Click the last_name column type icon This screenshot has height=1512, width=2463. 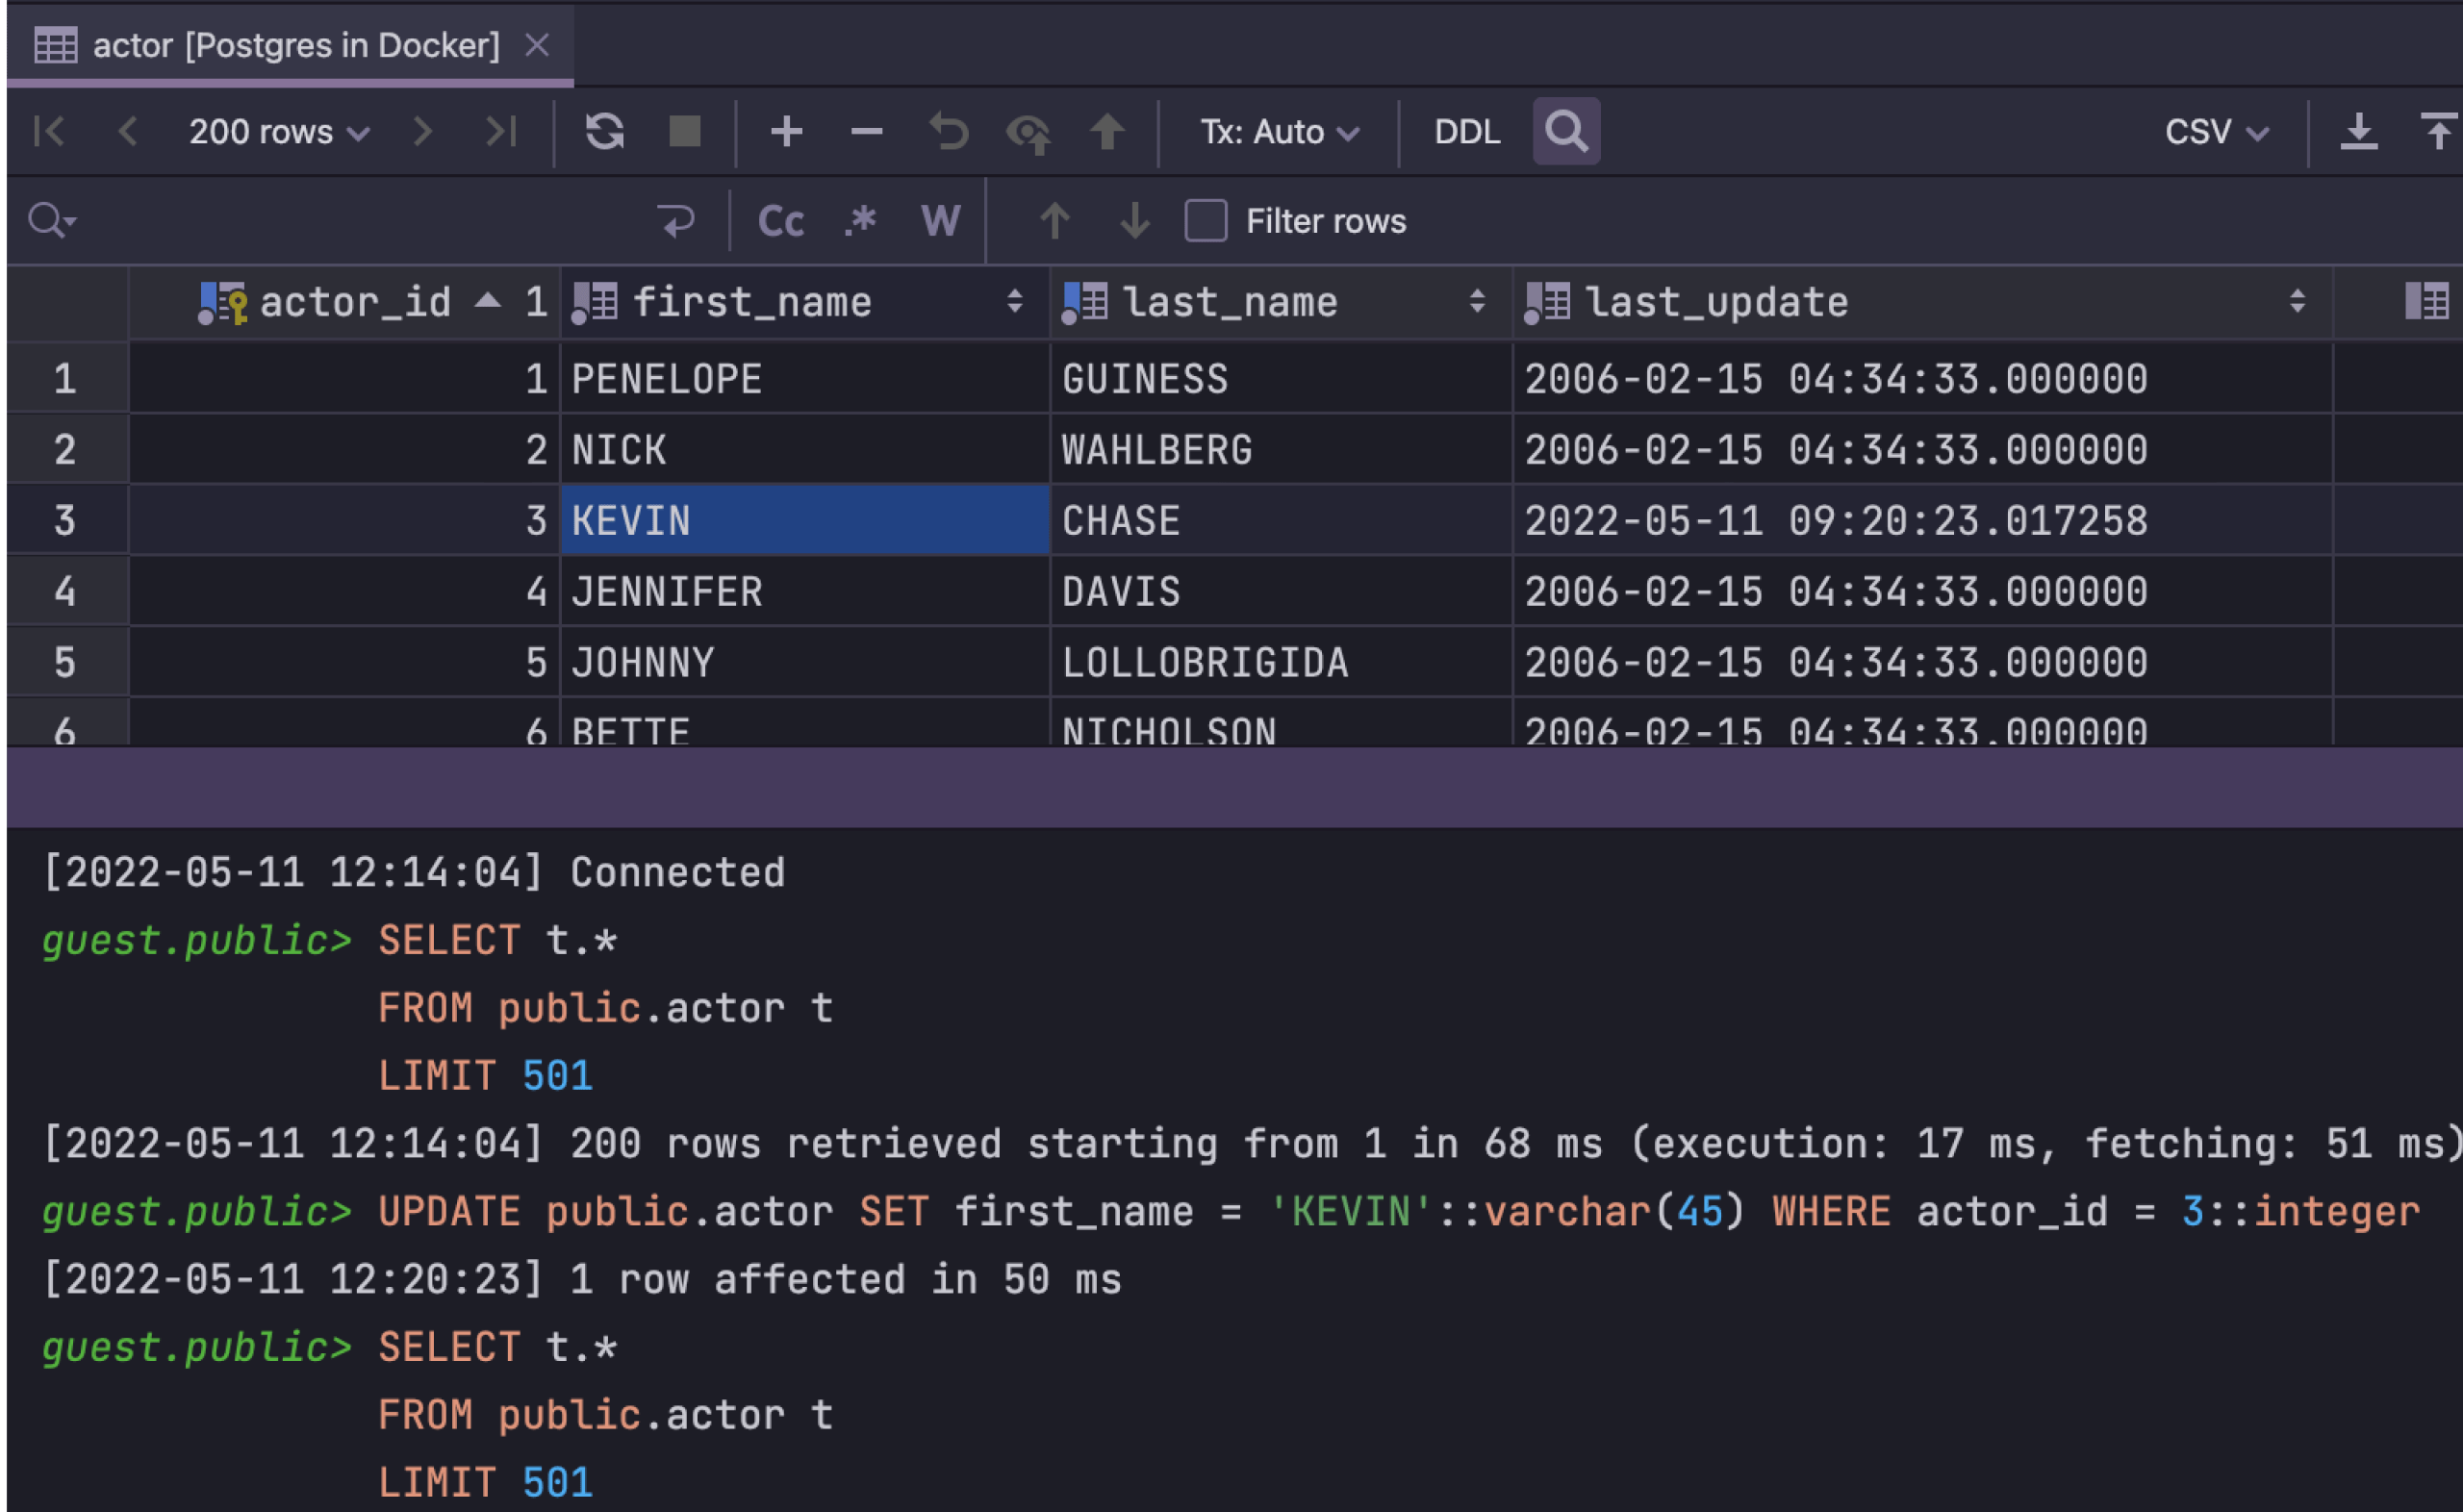pos(1084,302)
